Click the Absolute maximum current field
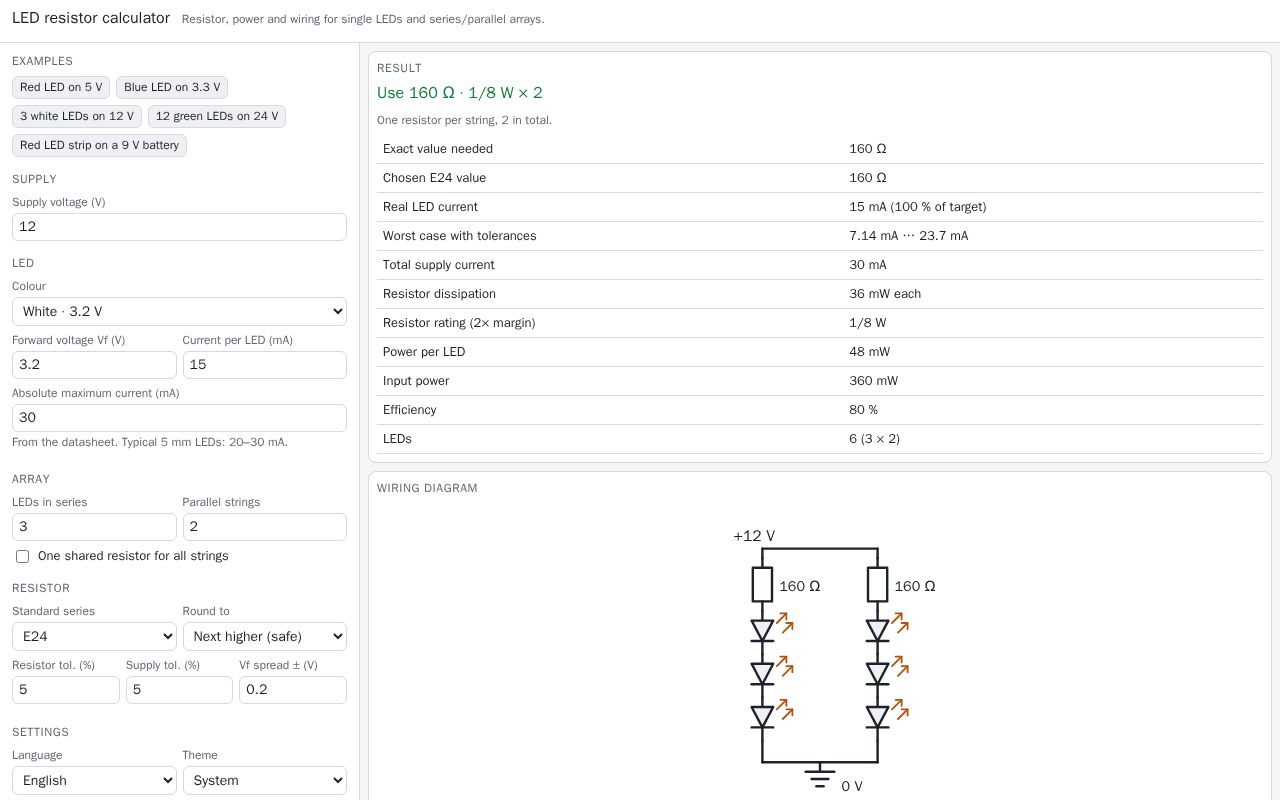The width and height of the screenshot is (1280, 800). pyautogui.click(x=179, y=418)
